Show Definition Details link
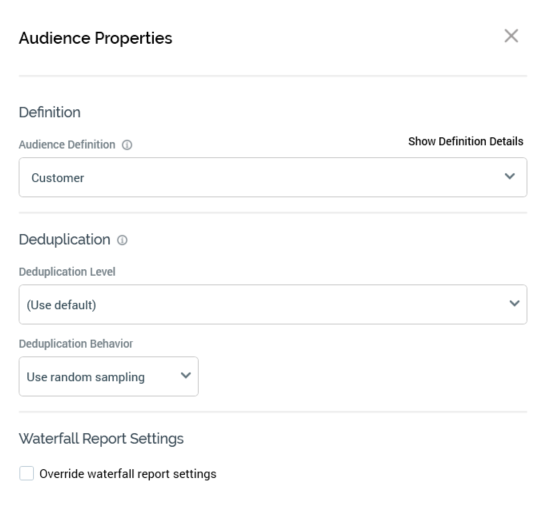541x508 pixels. pos(466,141)
